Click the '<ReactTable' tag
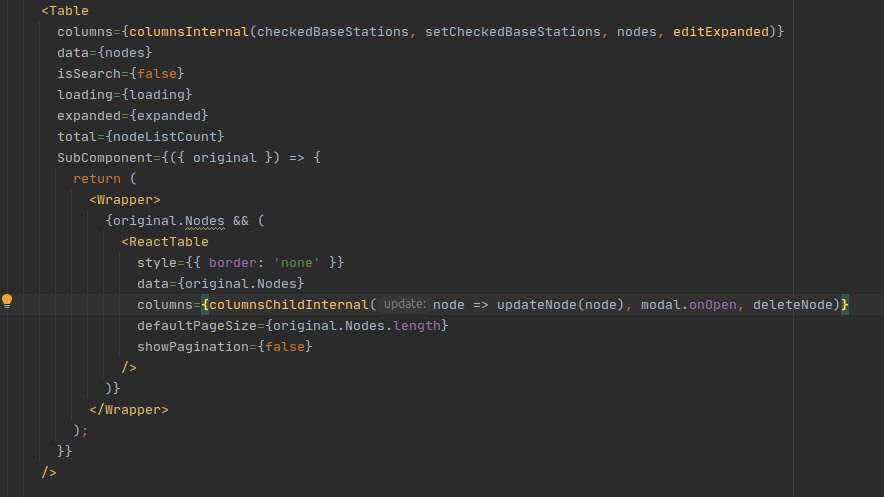The width and height of the screenshot is (884, 497). pyautogui.click(x=165, y=242)
